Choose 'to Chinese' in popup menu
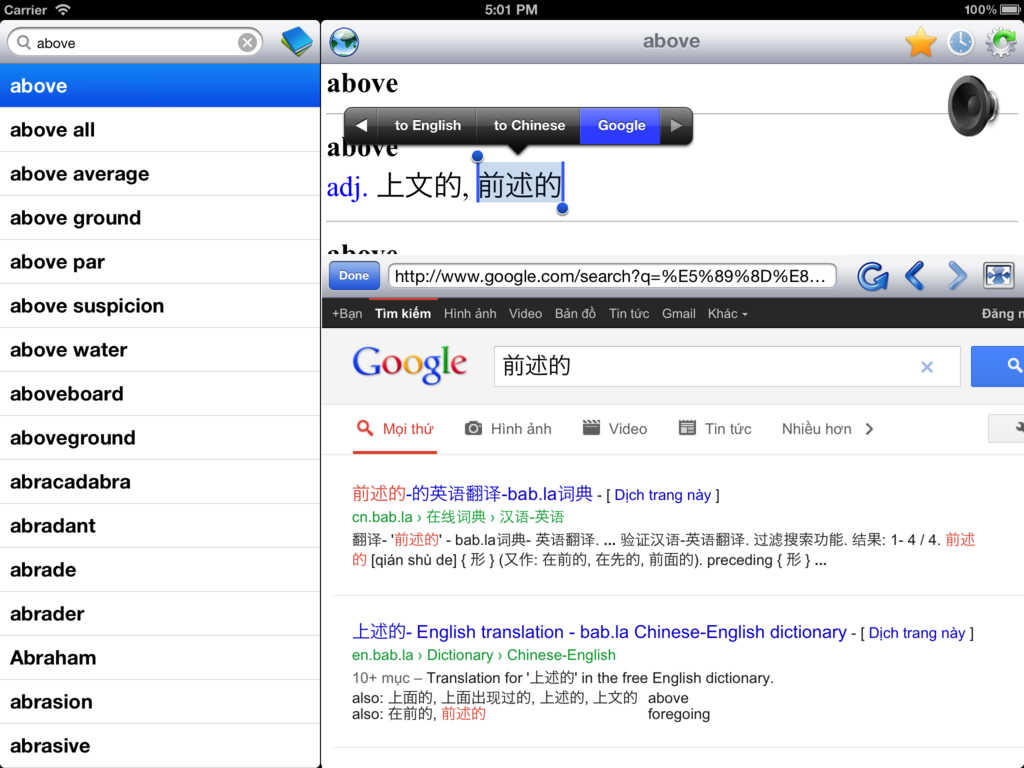The image size is (1024, 768). pos(529,125)
